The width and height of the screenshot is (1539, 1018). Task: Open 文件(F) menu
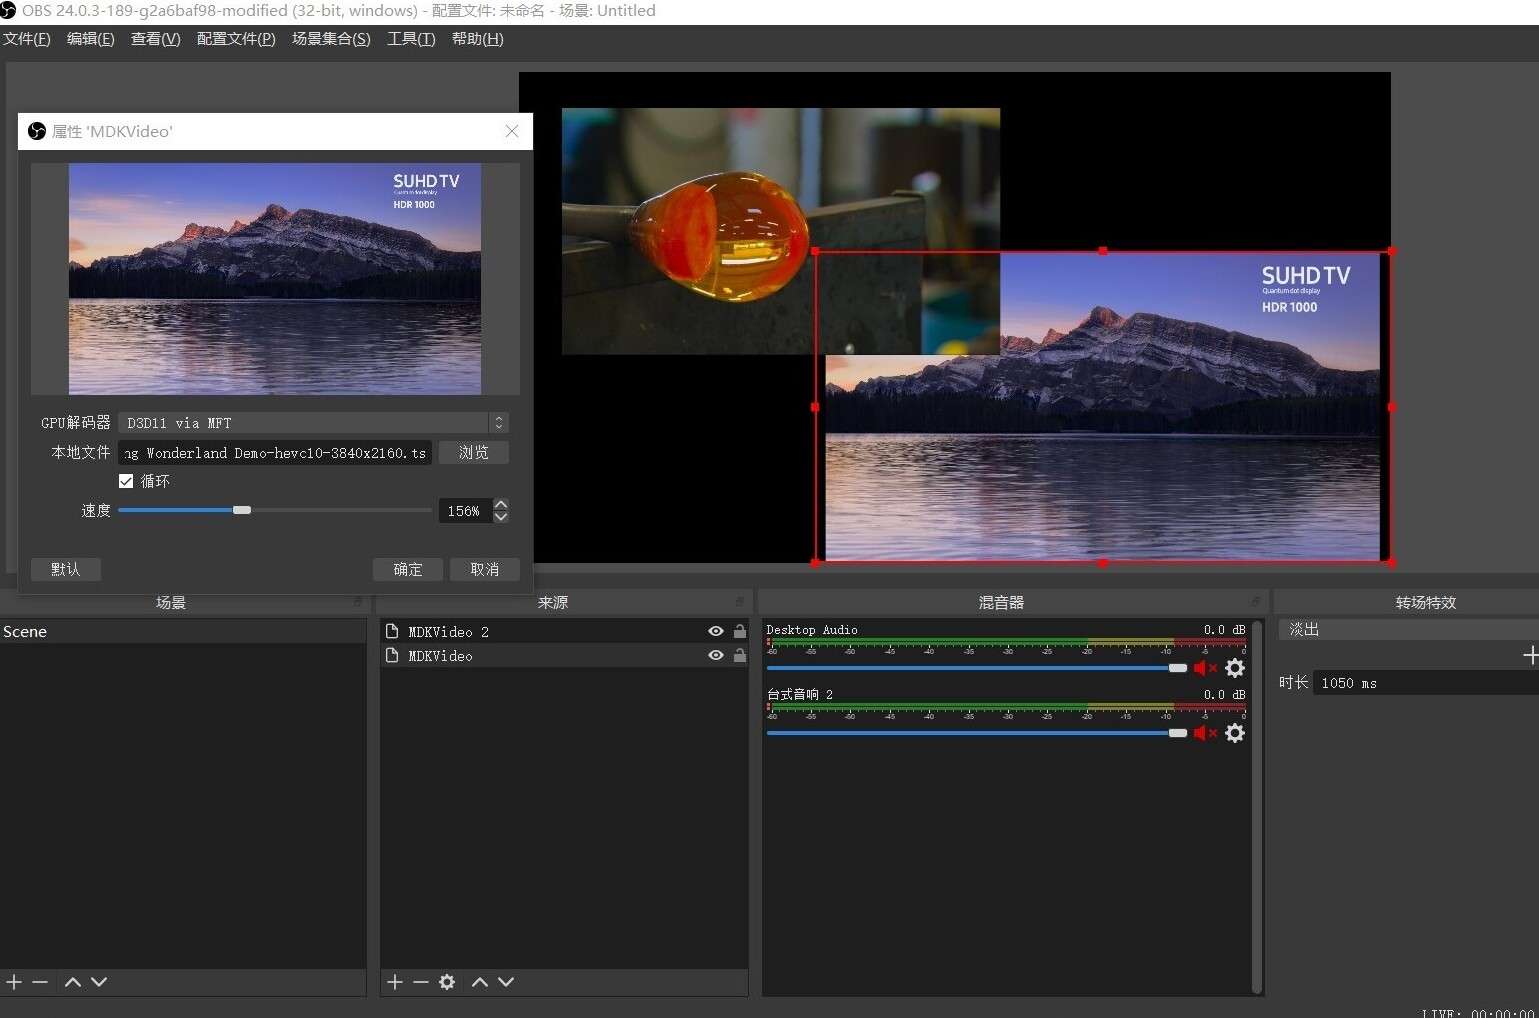tap(26, 39)
